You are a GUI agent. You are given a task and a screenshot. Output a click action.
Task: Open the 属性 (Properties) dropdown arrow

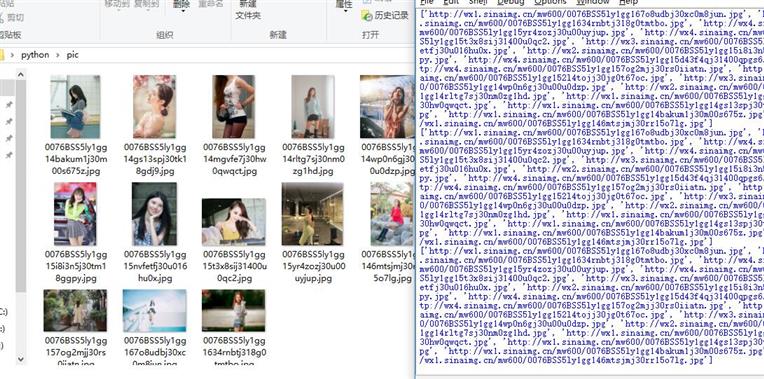[x=344, y=11]
